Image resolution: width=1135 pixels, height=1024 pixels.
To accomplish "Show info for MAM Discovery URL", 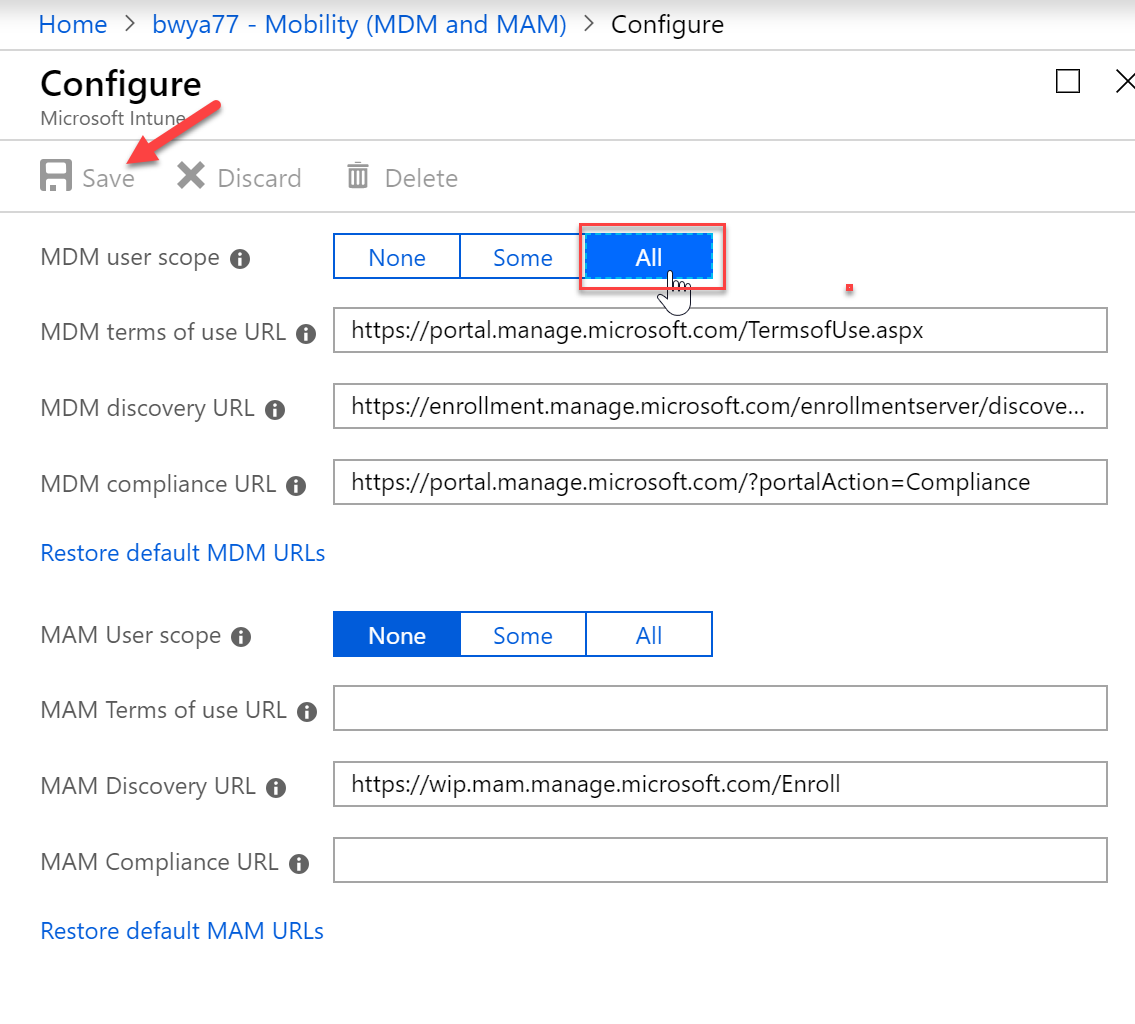I will click(x=276, y=787).
